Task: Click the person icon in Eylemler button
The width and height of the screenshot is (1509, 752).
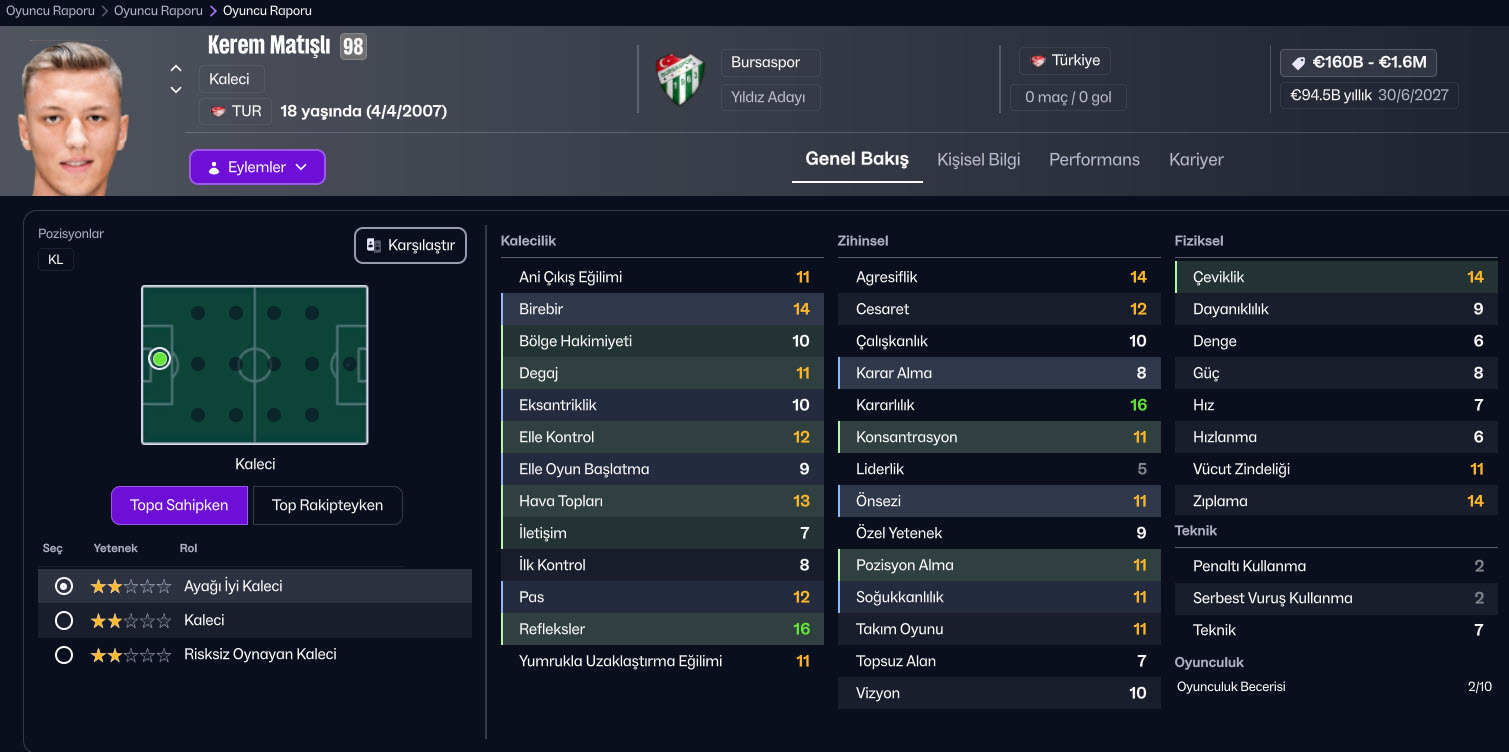Action: click(213, 168)
